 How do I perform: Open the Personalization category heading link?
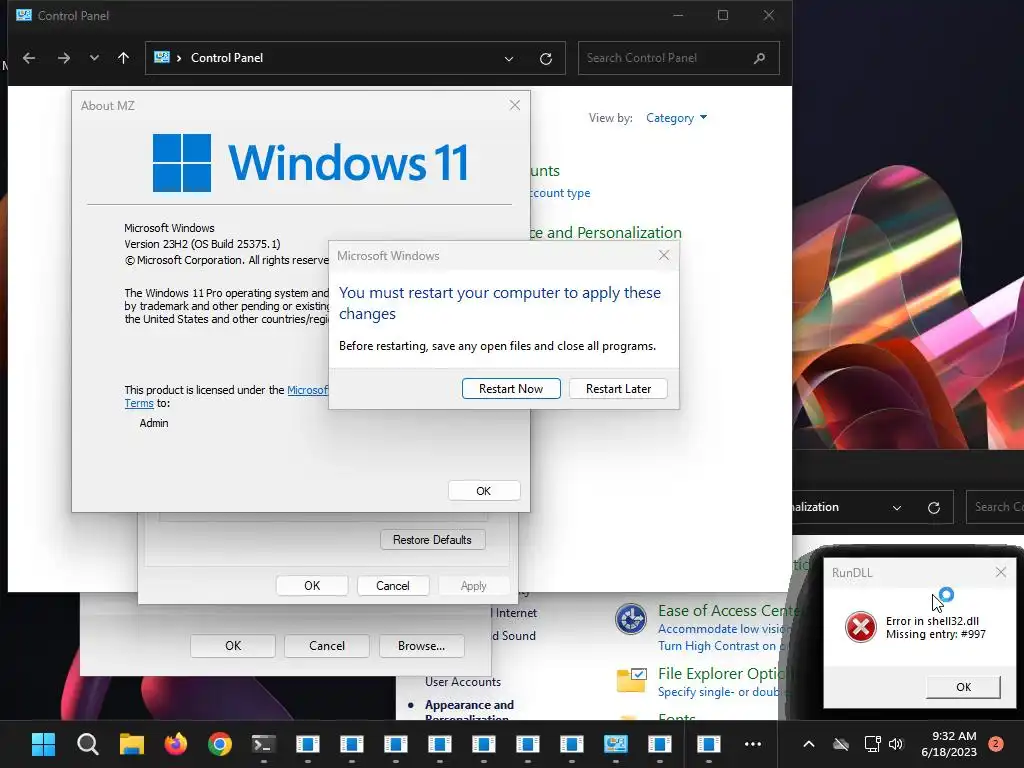coord(605,232)
